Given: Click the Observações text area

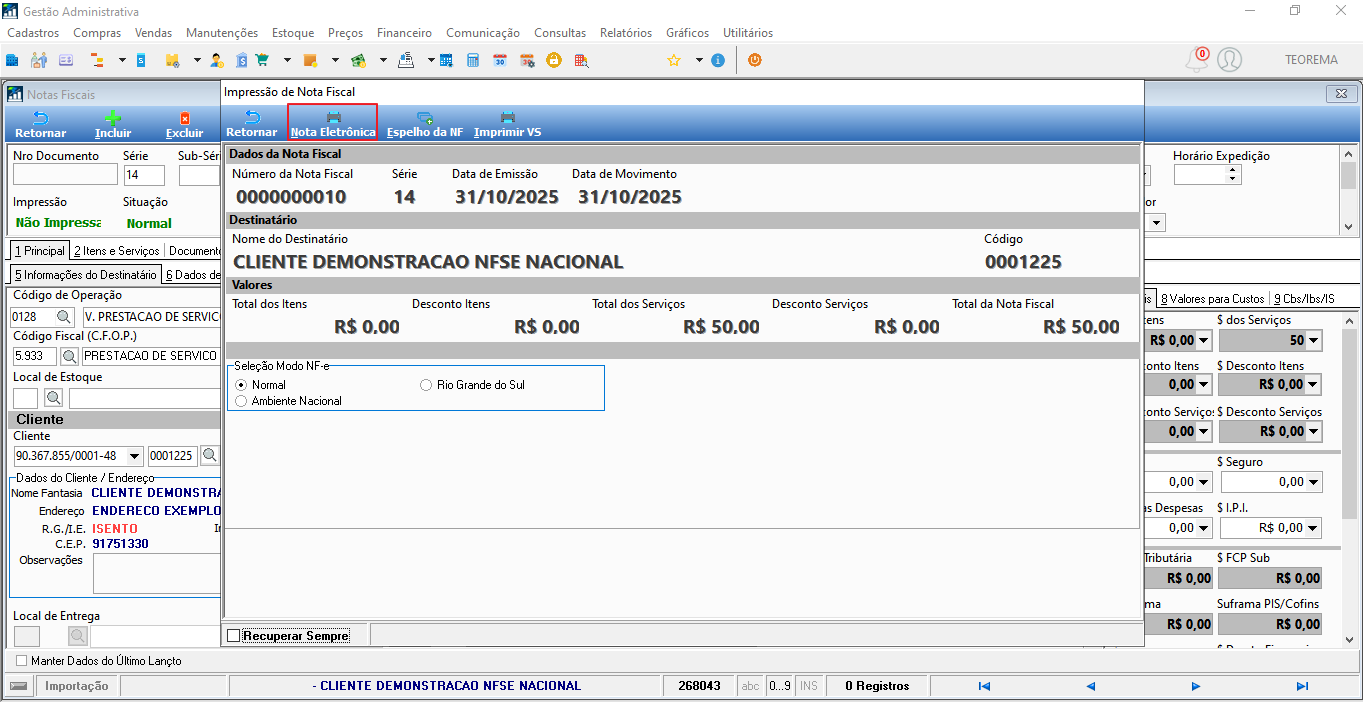Looking at the screenshot, I should pyautogui.click(x=156, y=574).
